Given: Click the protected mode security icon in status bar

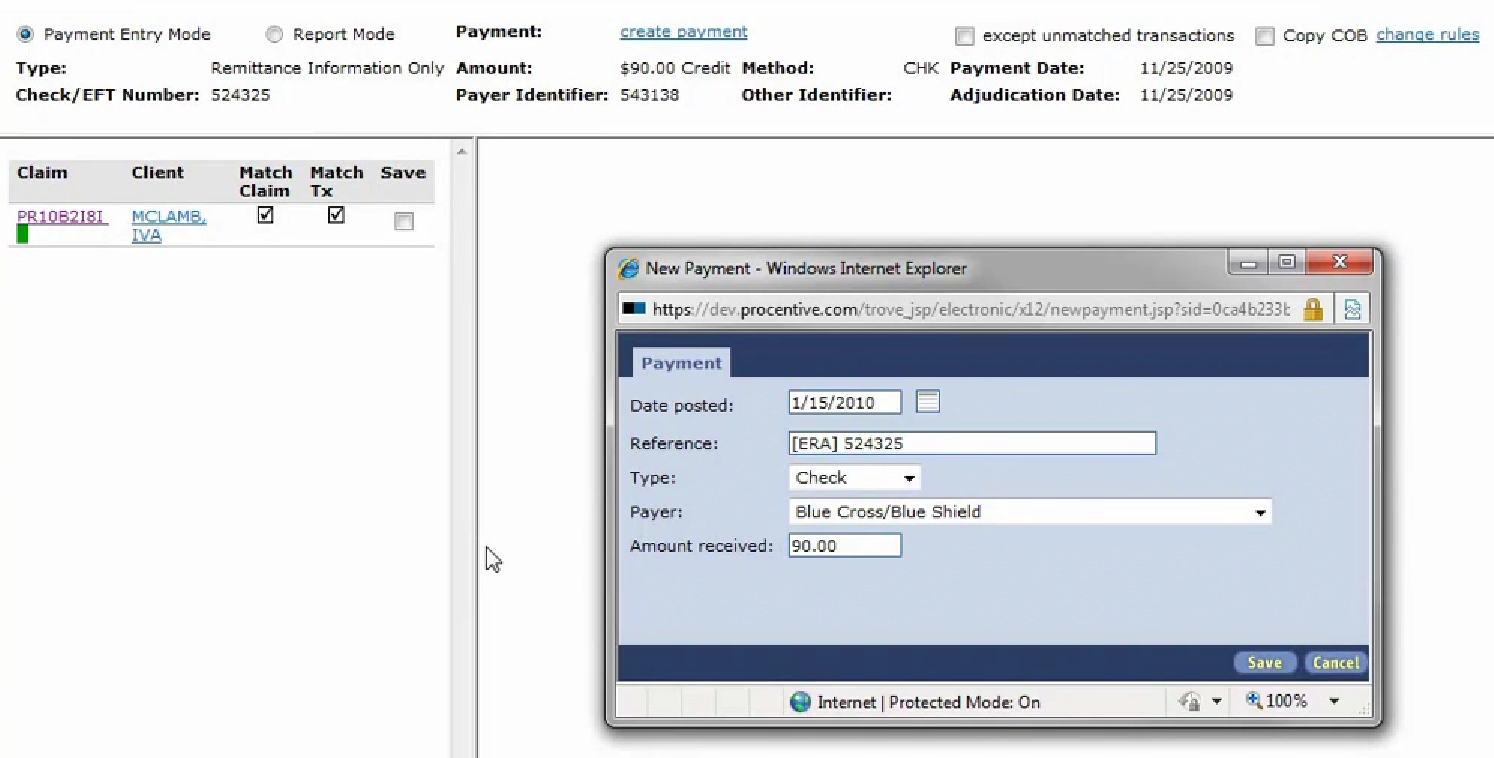Looking at the screenshot, I should tap(1189, 702).
